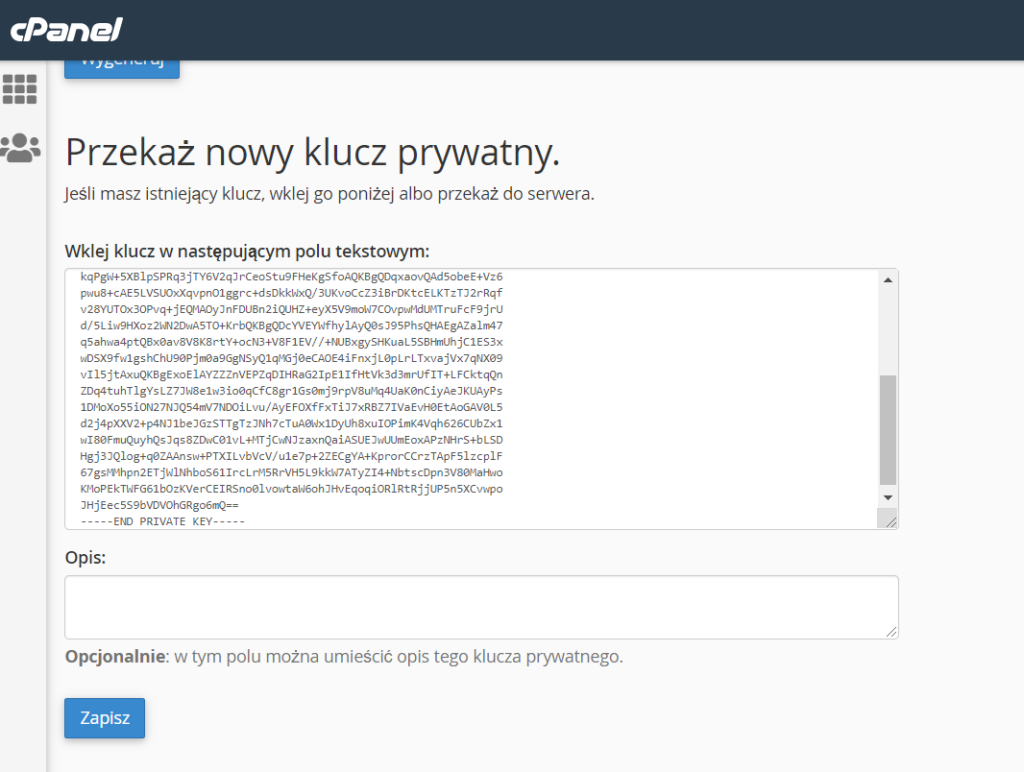This screenshot has width=1024, height=772.
Task: Click the heading 'Przekaż nowy klucz prywatny.'
Action: tap(312, 153)
